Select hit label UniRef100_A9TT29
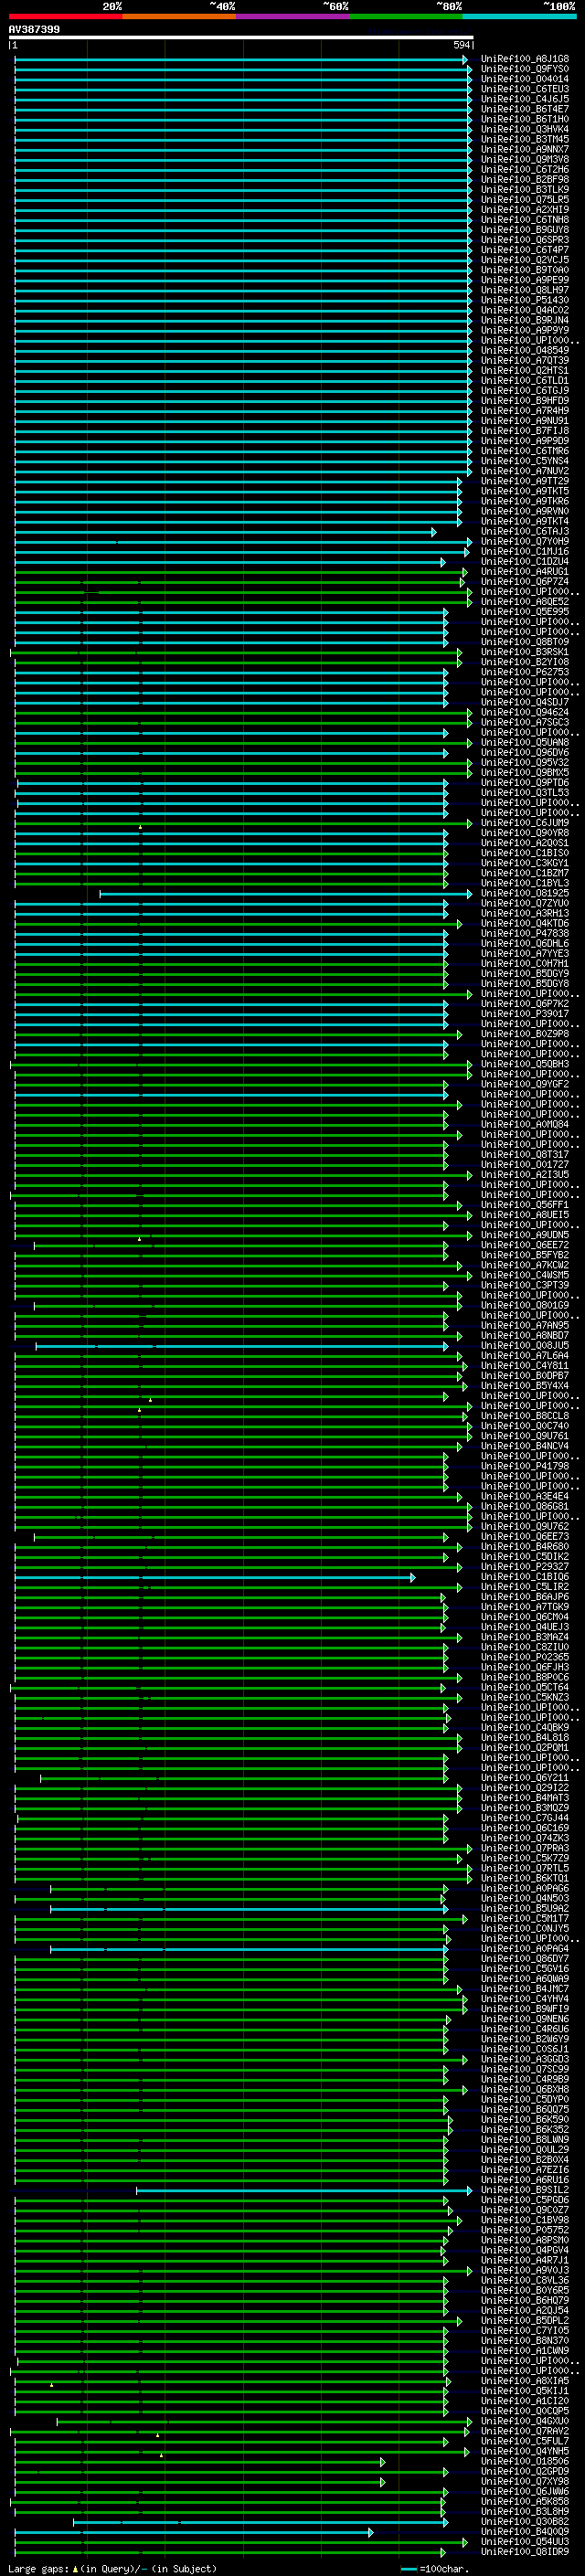 [525, 481]
